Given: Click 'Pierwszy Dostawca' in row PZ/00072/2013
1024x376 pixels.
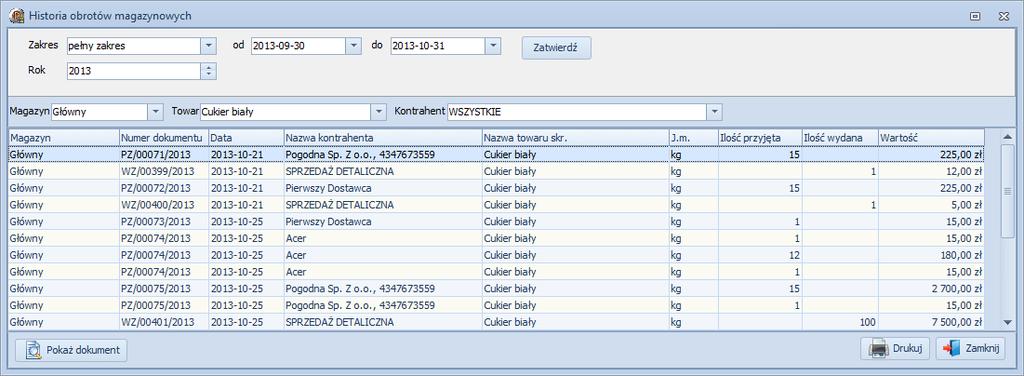Looking at the screenshot, I should pyautogui.click(x=328, y=188).
